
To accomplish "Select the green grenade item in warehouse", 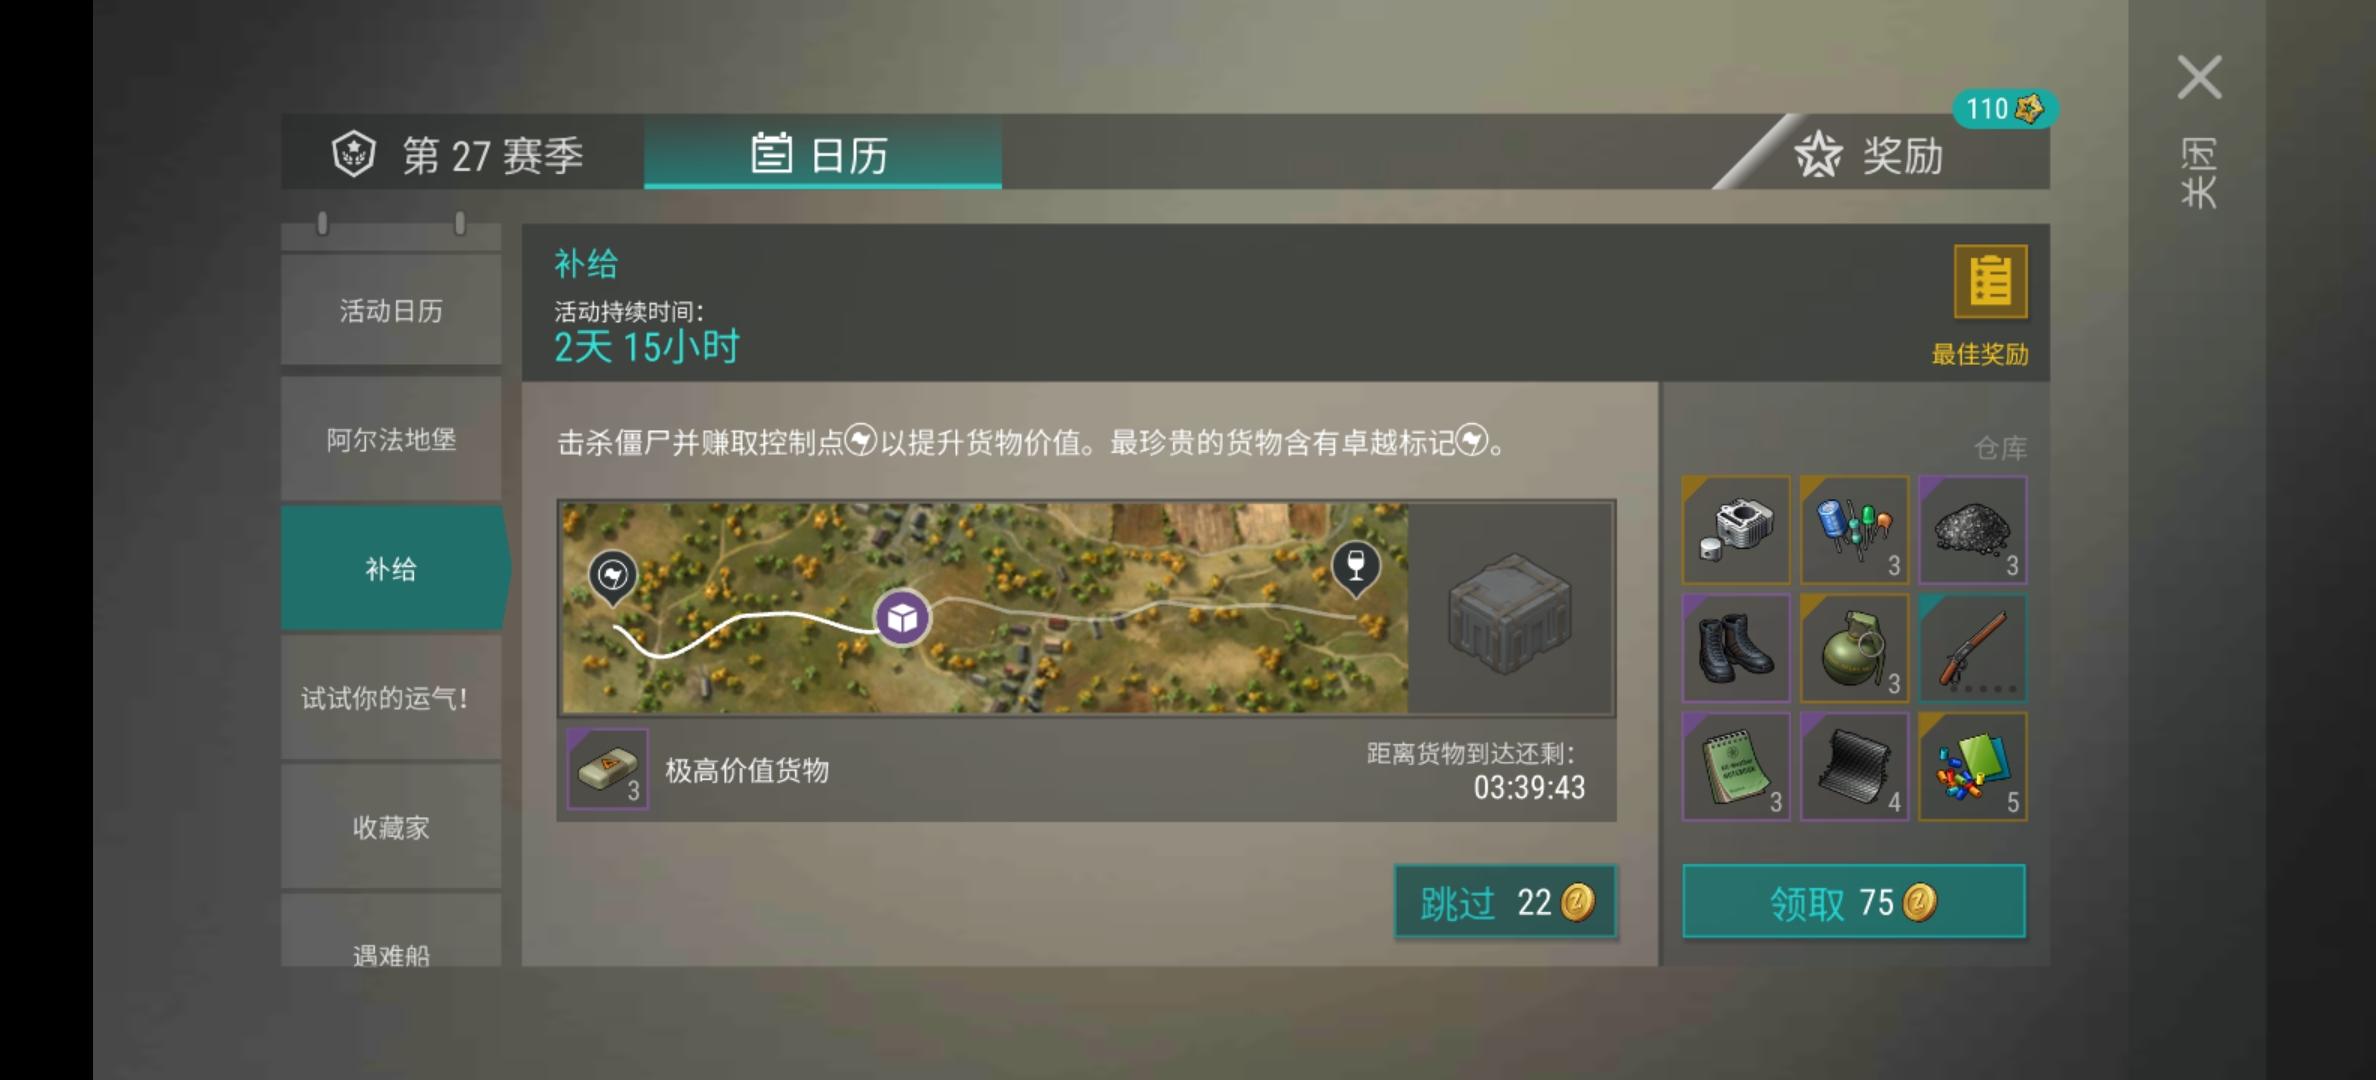I will pyautogui.click(x=1854, y=648).
